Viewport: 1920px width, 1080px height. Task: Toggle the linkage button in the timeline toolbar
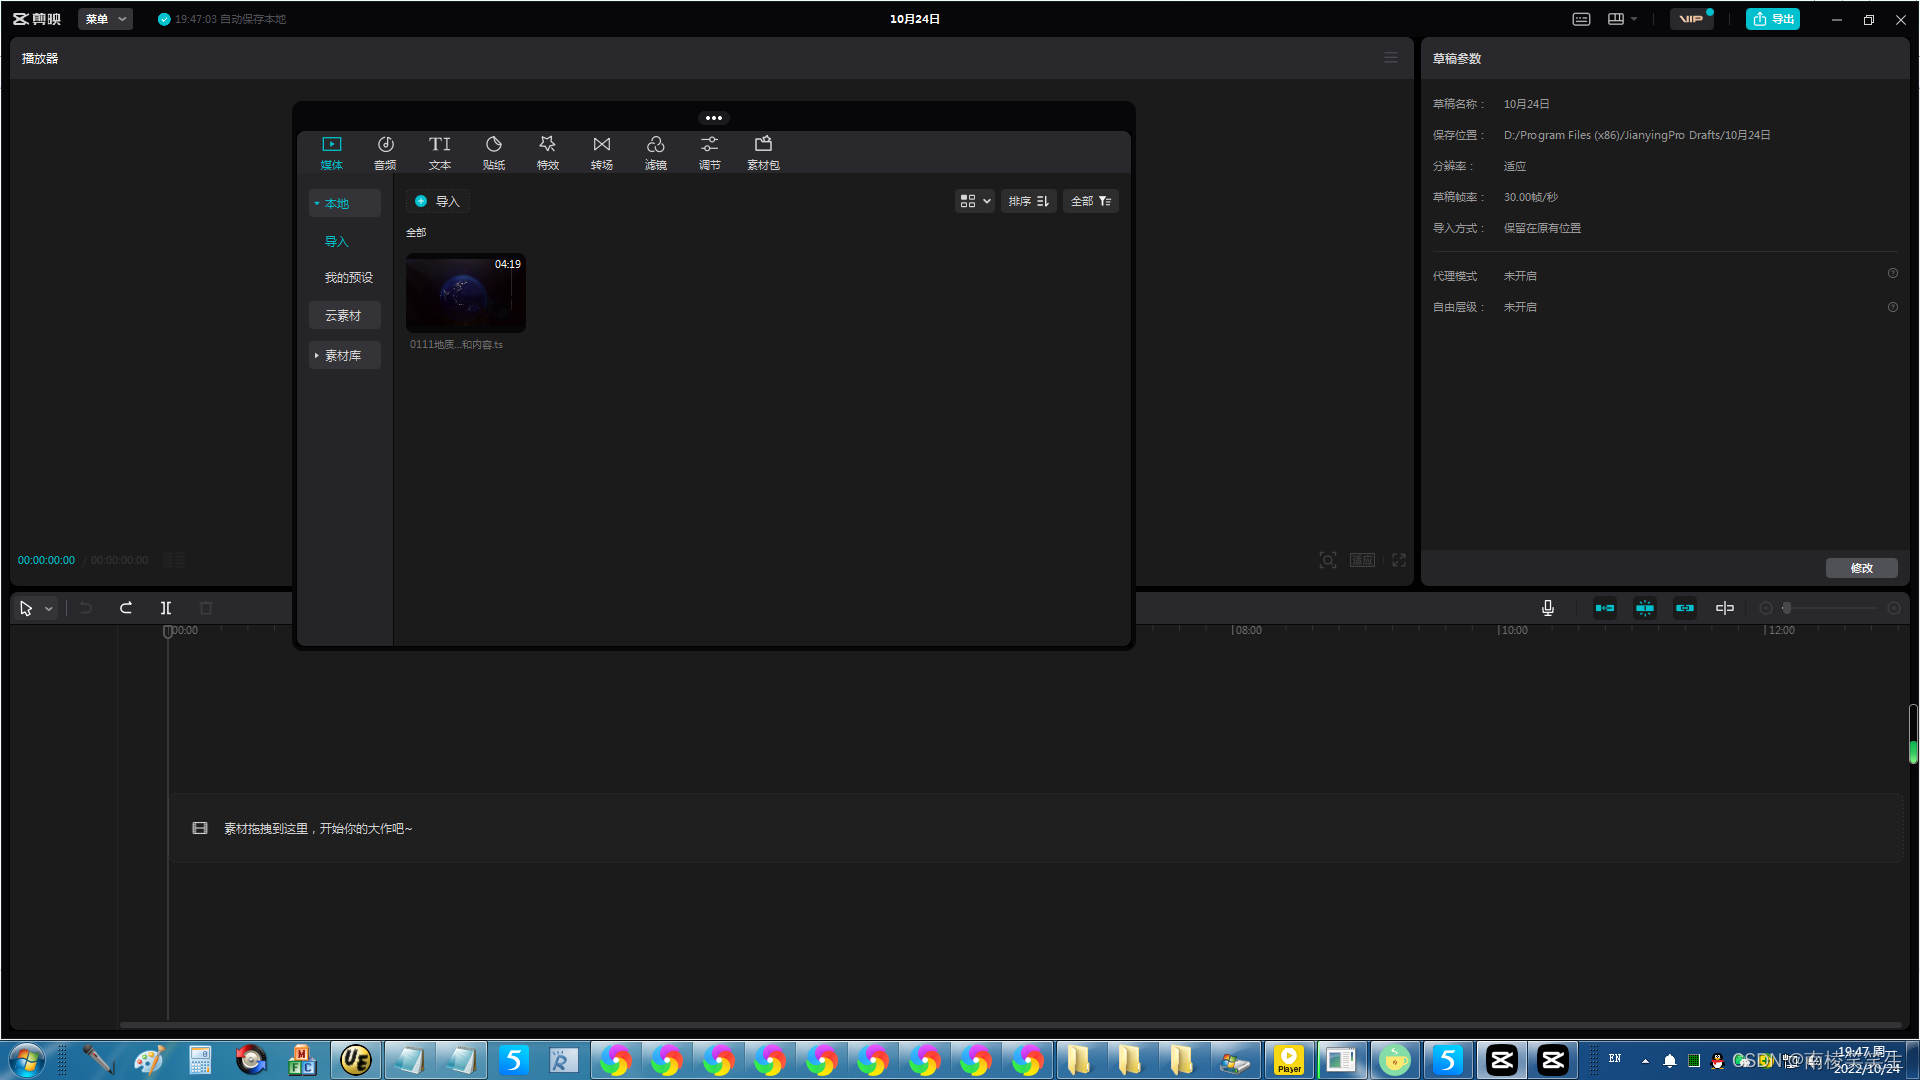(1684, 608)
